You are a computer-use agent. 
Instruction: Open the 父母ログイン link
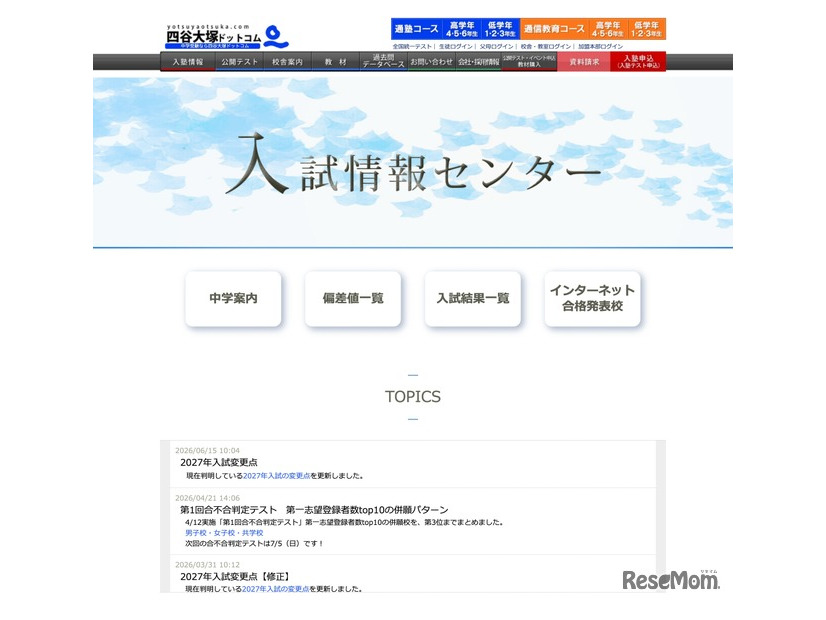pos(496,46)
